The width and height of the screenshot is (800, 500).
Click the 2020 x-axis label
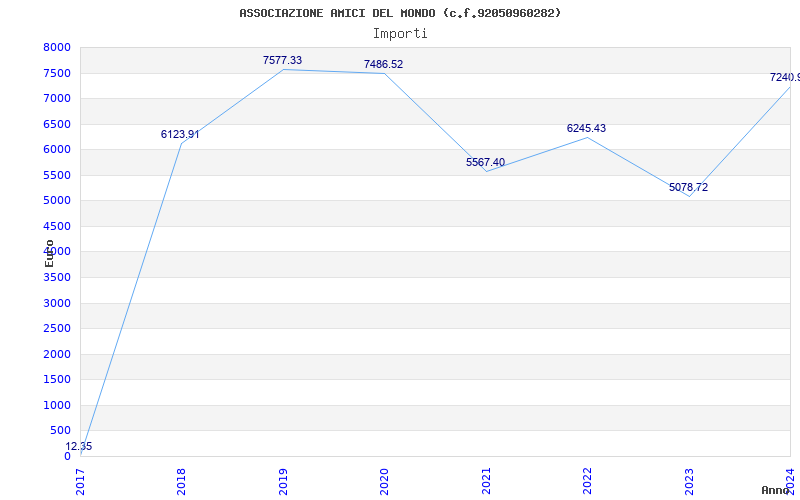(384, 481)
